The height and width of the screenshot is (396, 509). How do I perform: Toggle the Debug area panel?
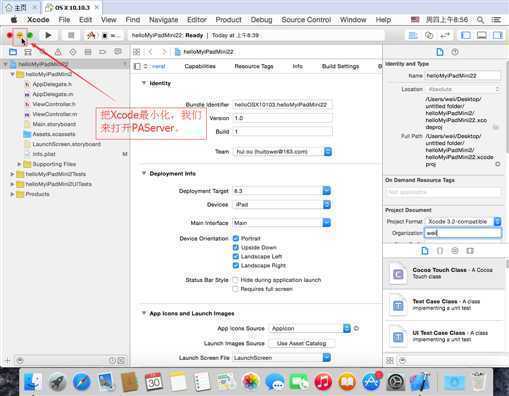click(x=482, y=35)
